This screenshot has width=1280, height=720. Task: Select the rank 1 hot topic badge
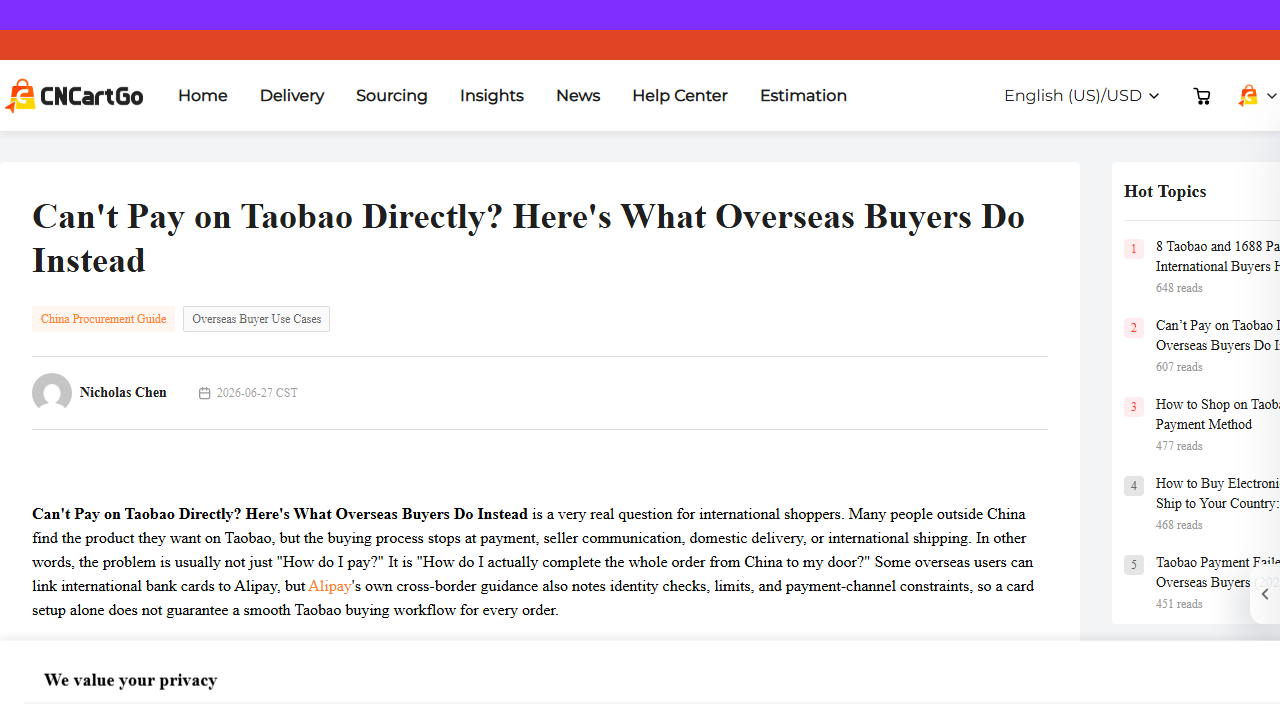pos(1134,249)
